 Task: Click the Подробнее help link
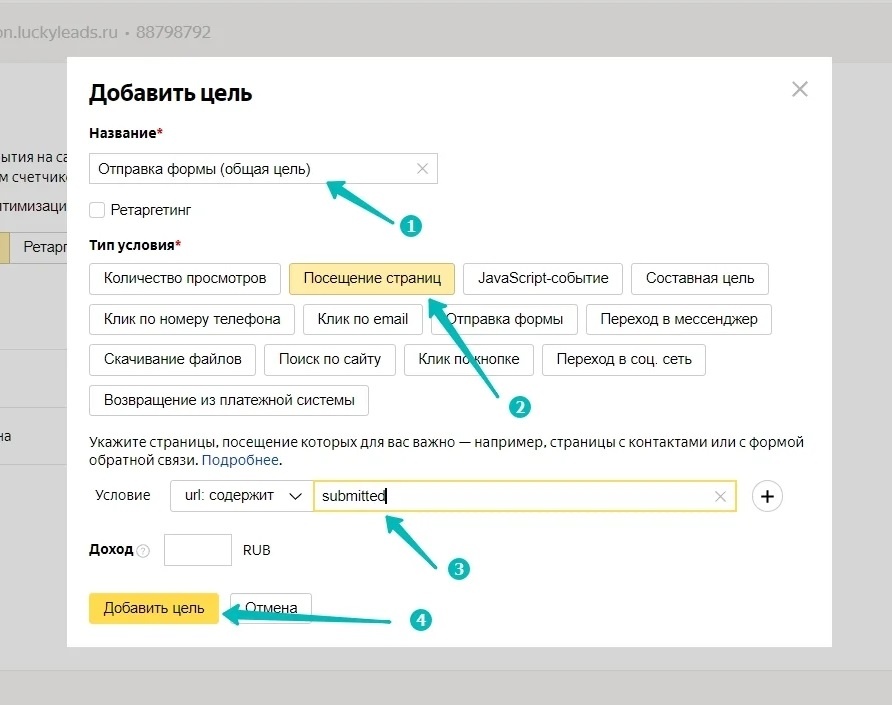(240, 460)
